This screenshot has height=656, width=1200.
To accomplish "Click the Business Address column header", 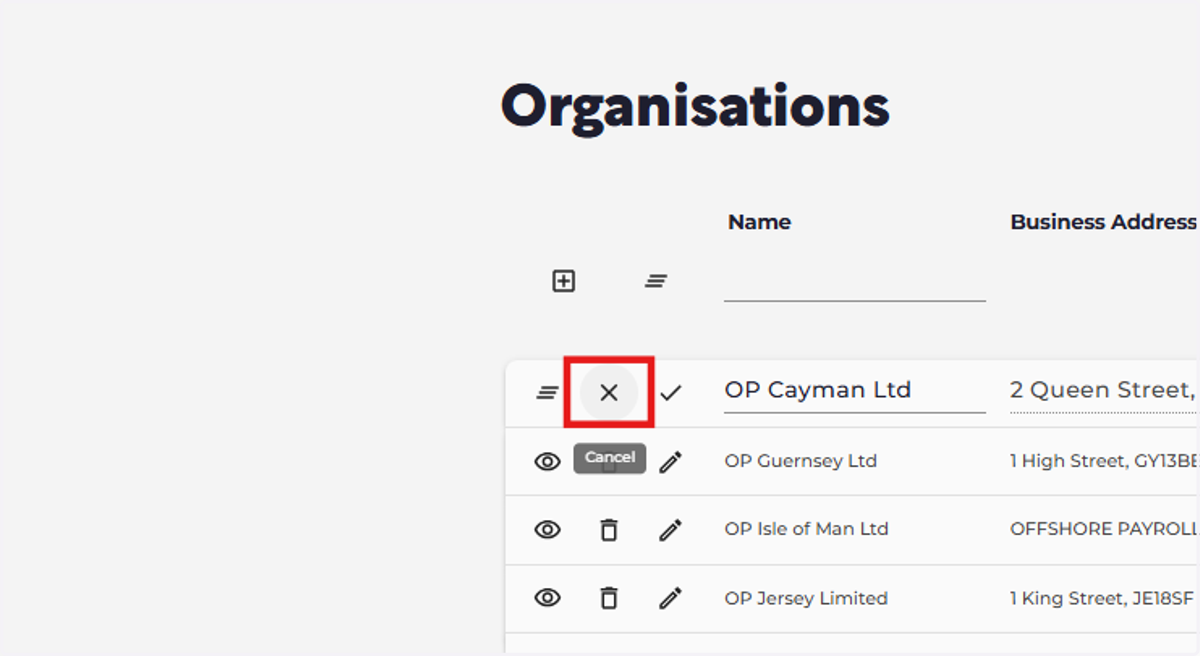I will pos(1104,222).
